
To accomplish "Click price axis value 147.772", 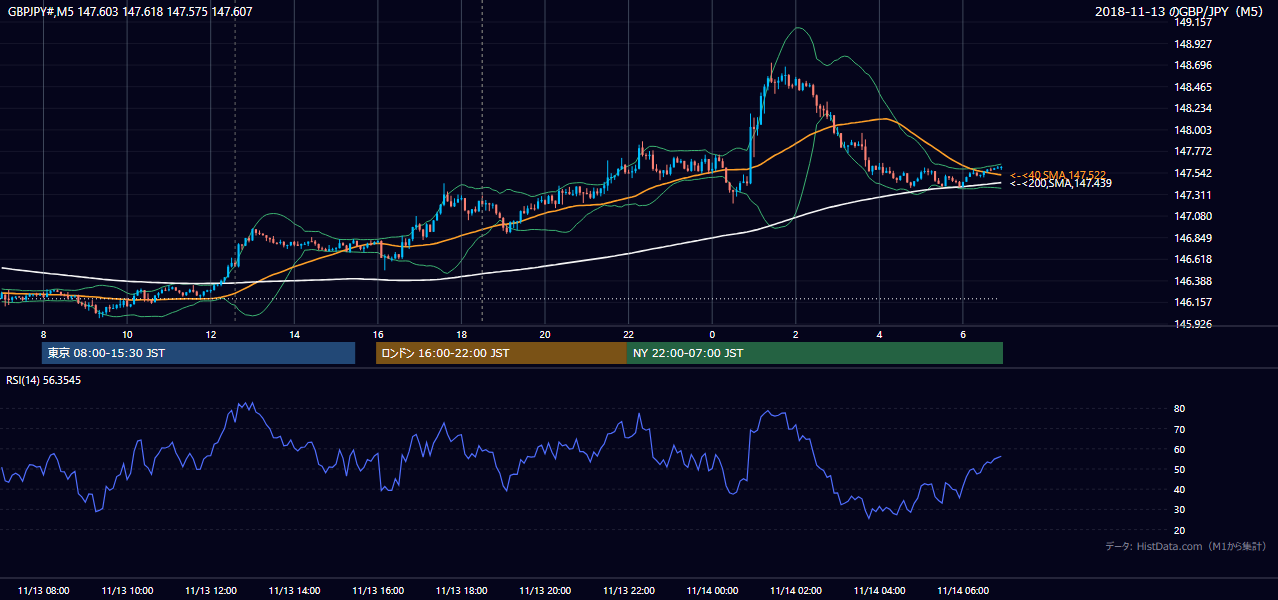I will (1193, 151).
